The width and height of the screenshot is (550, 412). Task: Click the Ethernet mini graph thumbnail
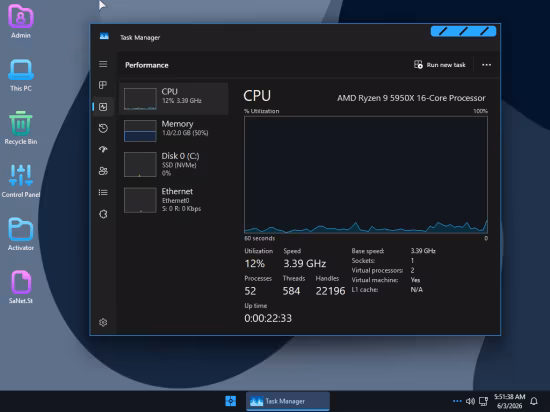click(x=140, y=200)
